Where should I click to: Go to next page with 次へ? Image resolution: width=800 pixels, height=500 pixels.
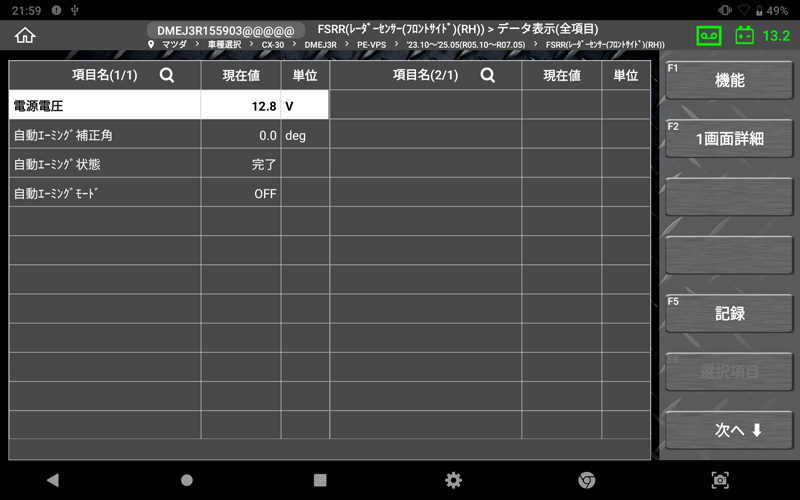[x=729, y=430]
